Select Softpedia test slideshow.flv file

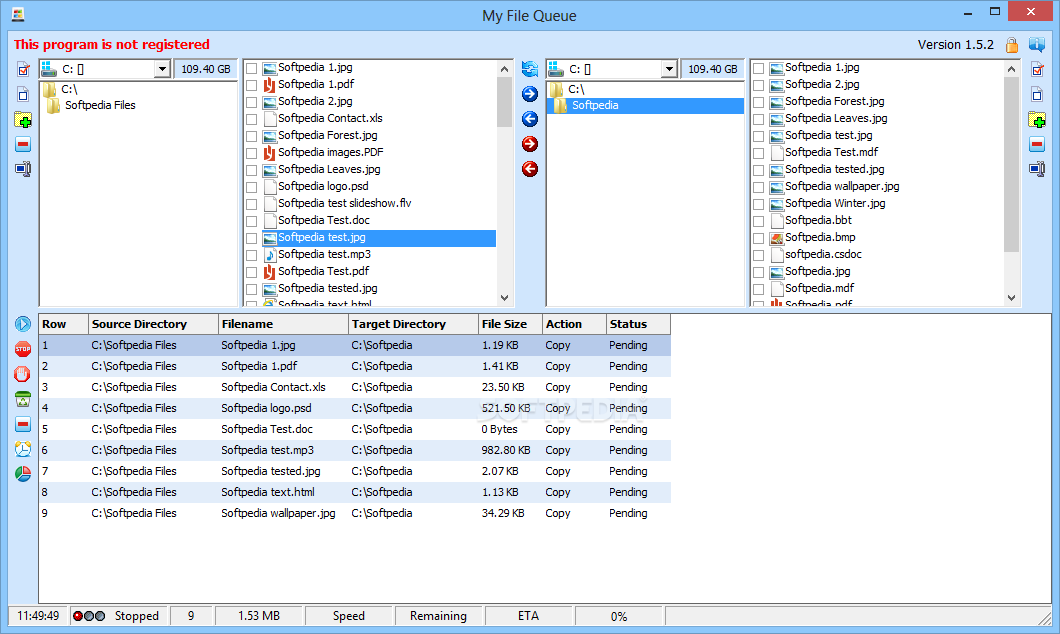click(344, 203)
